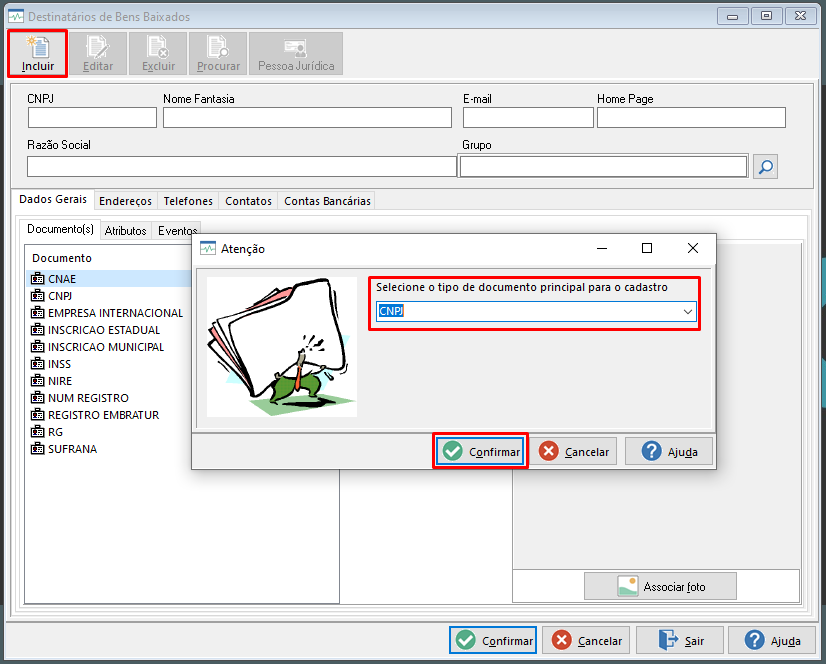Focus the Razão Social field
Viewport: 826px width, 664px height.
[x=242, y=167]
